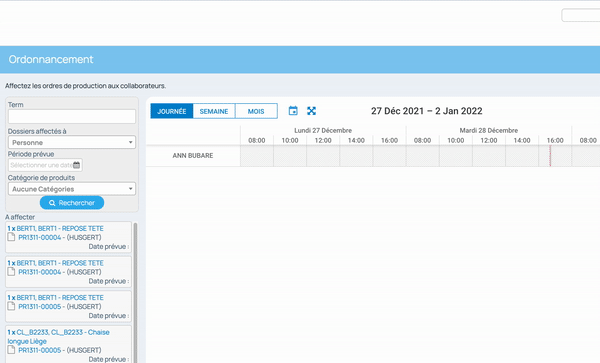This screenshot has height=363, width=600.
Task: Click the date range title 27 Déc 2021
Action: pos(427,111)
